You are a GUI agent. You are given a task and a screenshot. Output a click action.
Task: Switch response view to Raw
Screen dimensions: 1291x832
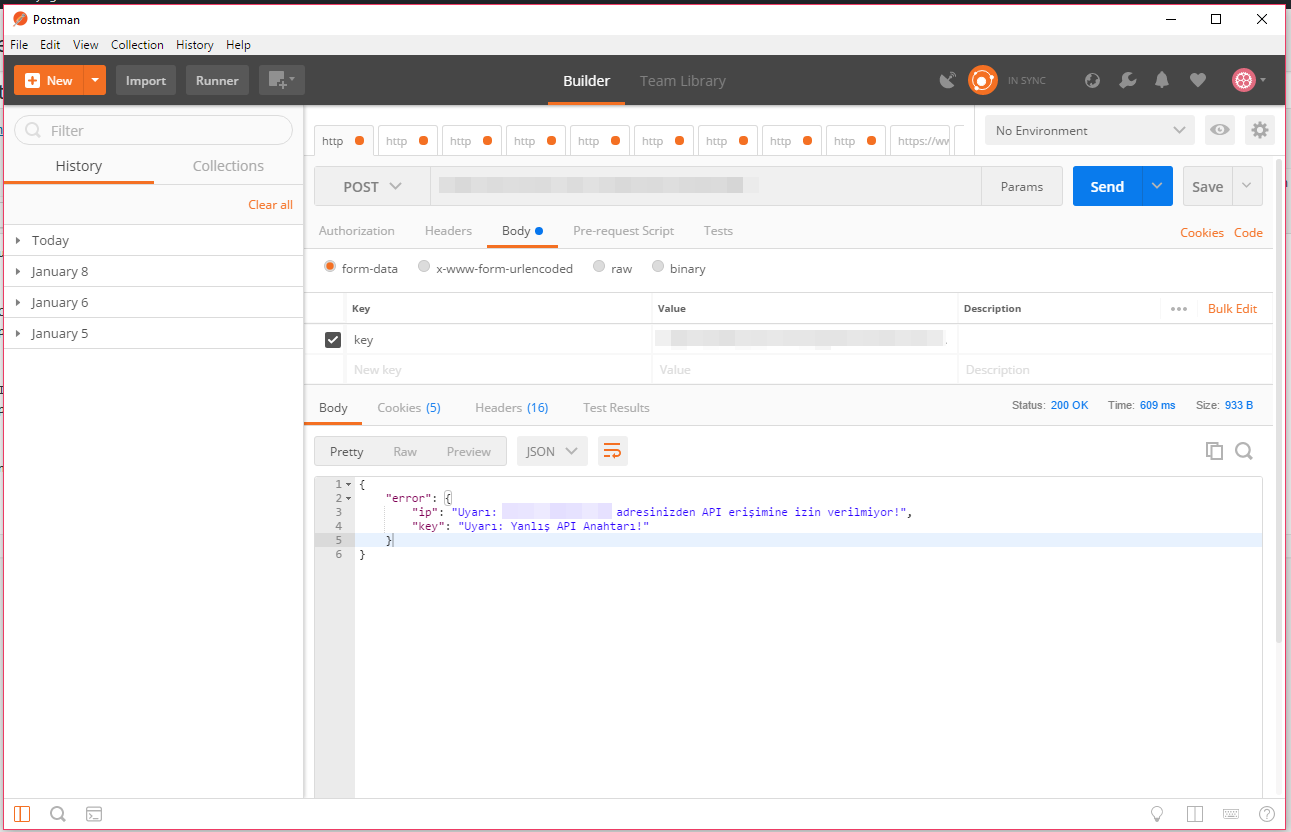405,451
